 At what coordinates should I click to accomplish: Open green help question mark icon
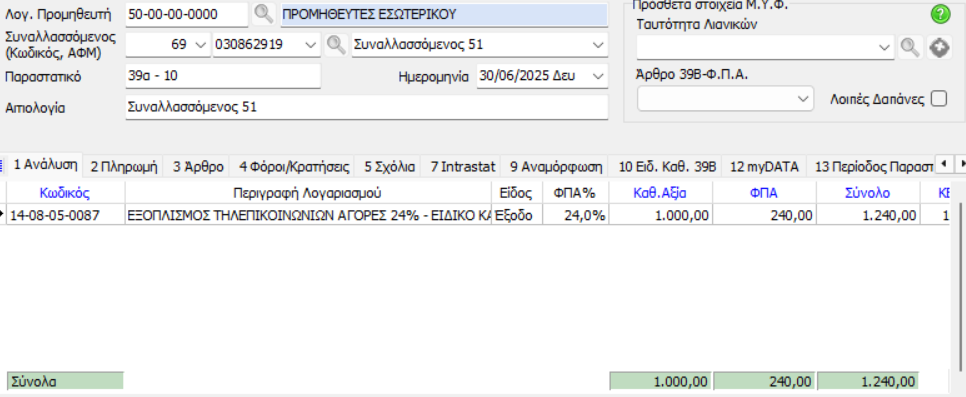point(940,14)
